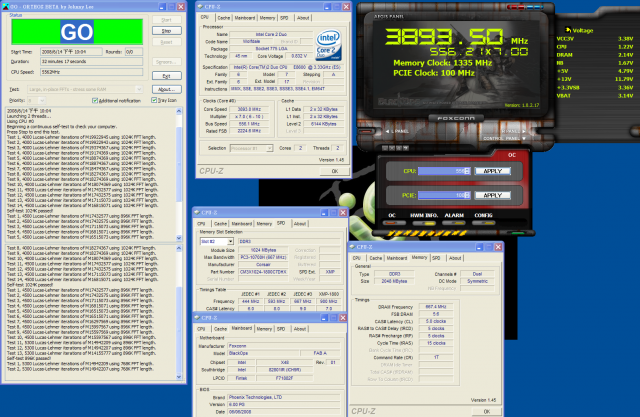640x417 pixels.
Task: Select the ALARM indicator button
Action: coord(454,223)
